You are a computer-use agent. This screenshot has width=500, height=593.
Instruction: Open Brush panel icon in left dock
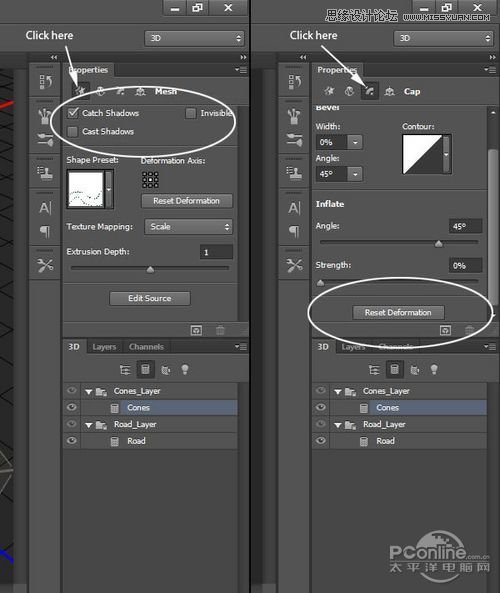45,140
